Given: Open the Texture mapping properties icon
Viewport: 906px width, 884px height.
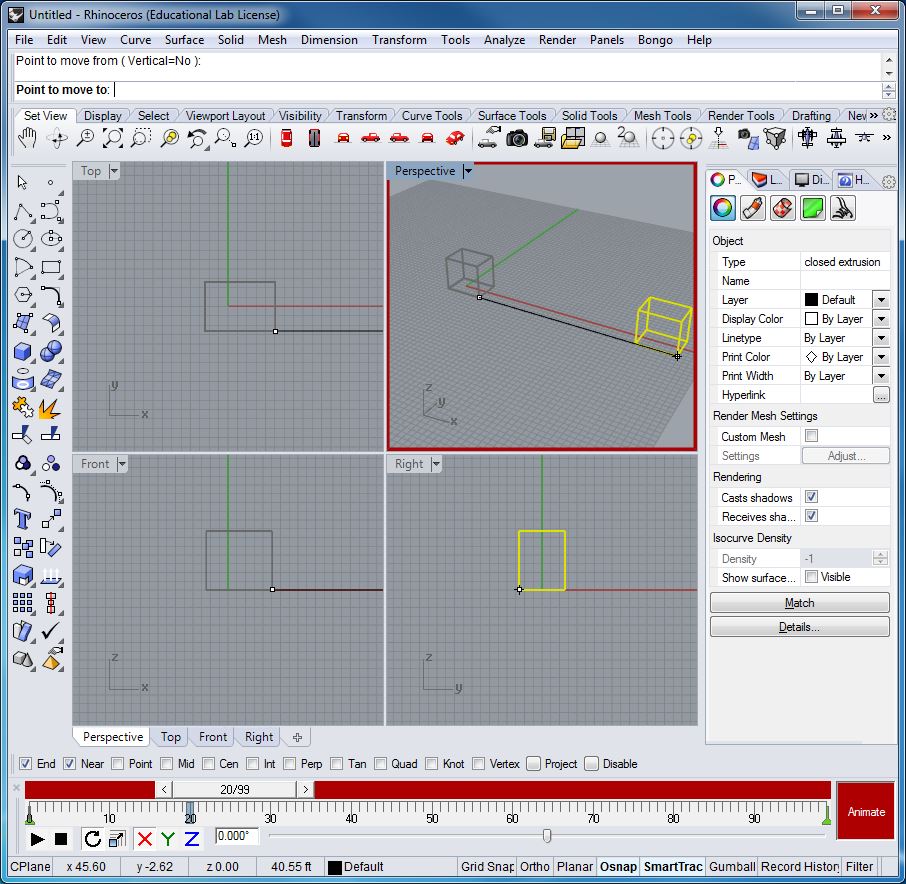Looking at the screenshot, I should pyautogui.click(x=782, y=208).
